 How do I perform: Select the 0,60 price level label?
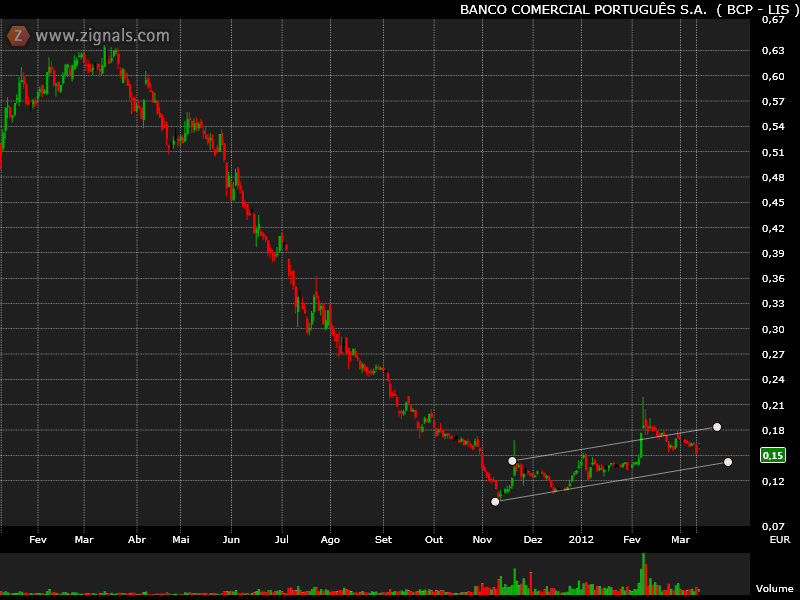click(x=773, y=77)
